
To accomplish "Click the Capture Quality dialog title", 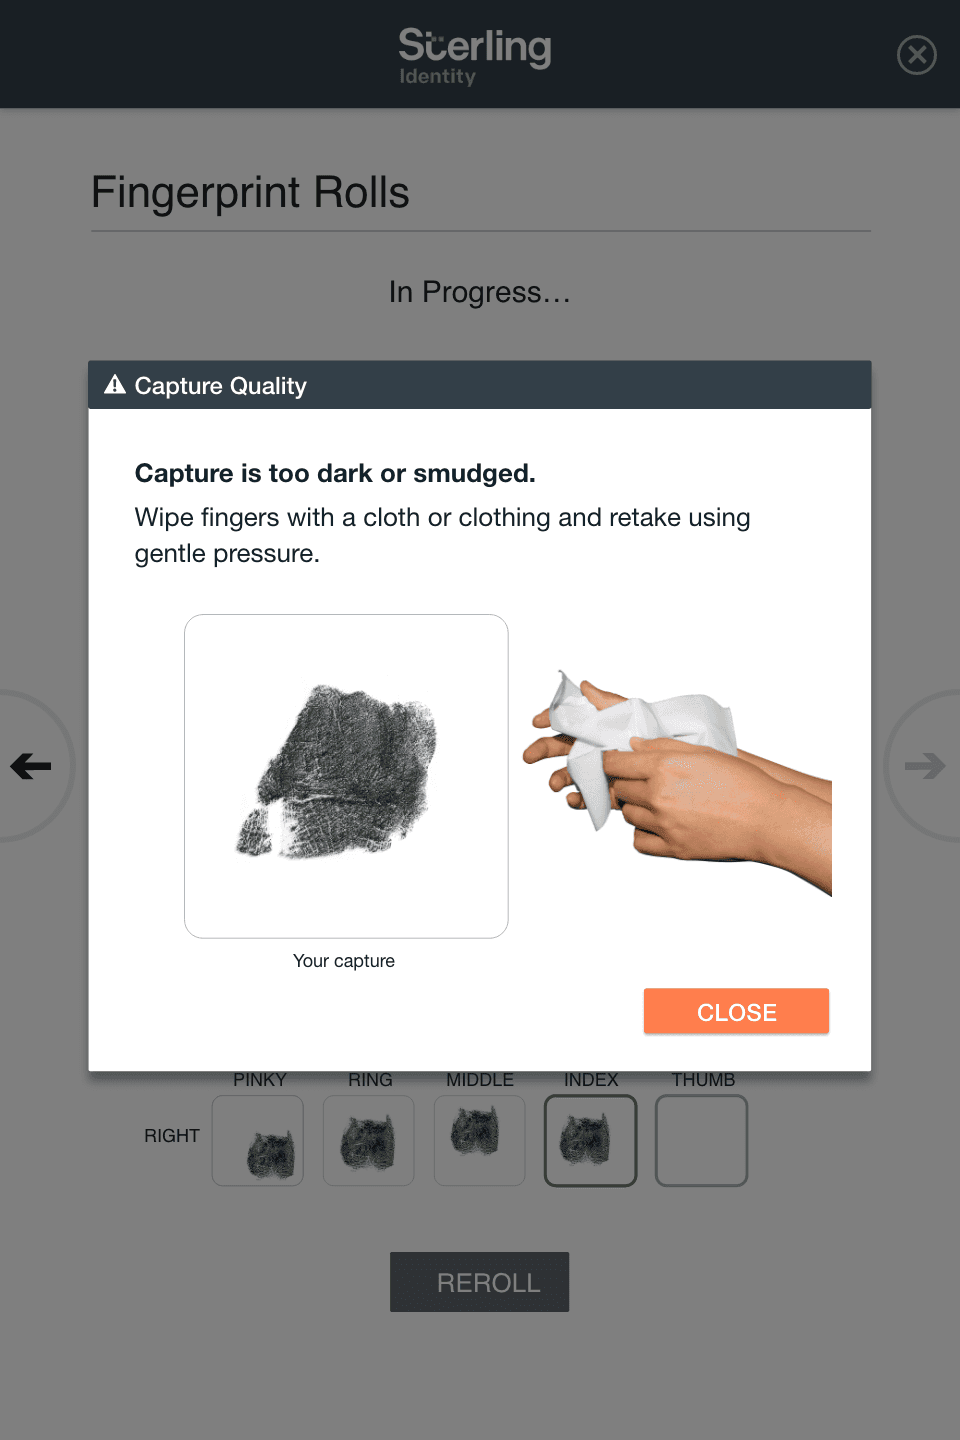I will pyautogui.click(x=220, y=386).
